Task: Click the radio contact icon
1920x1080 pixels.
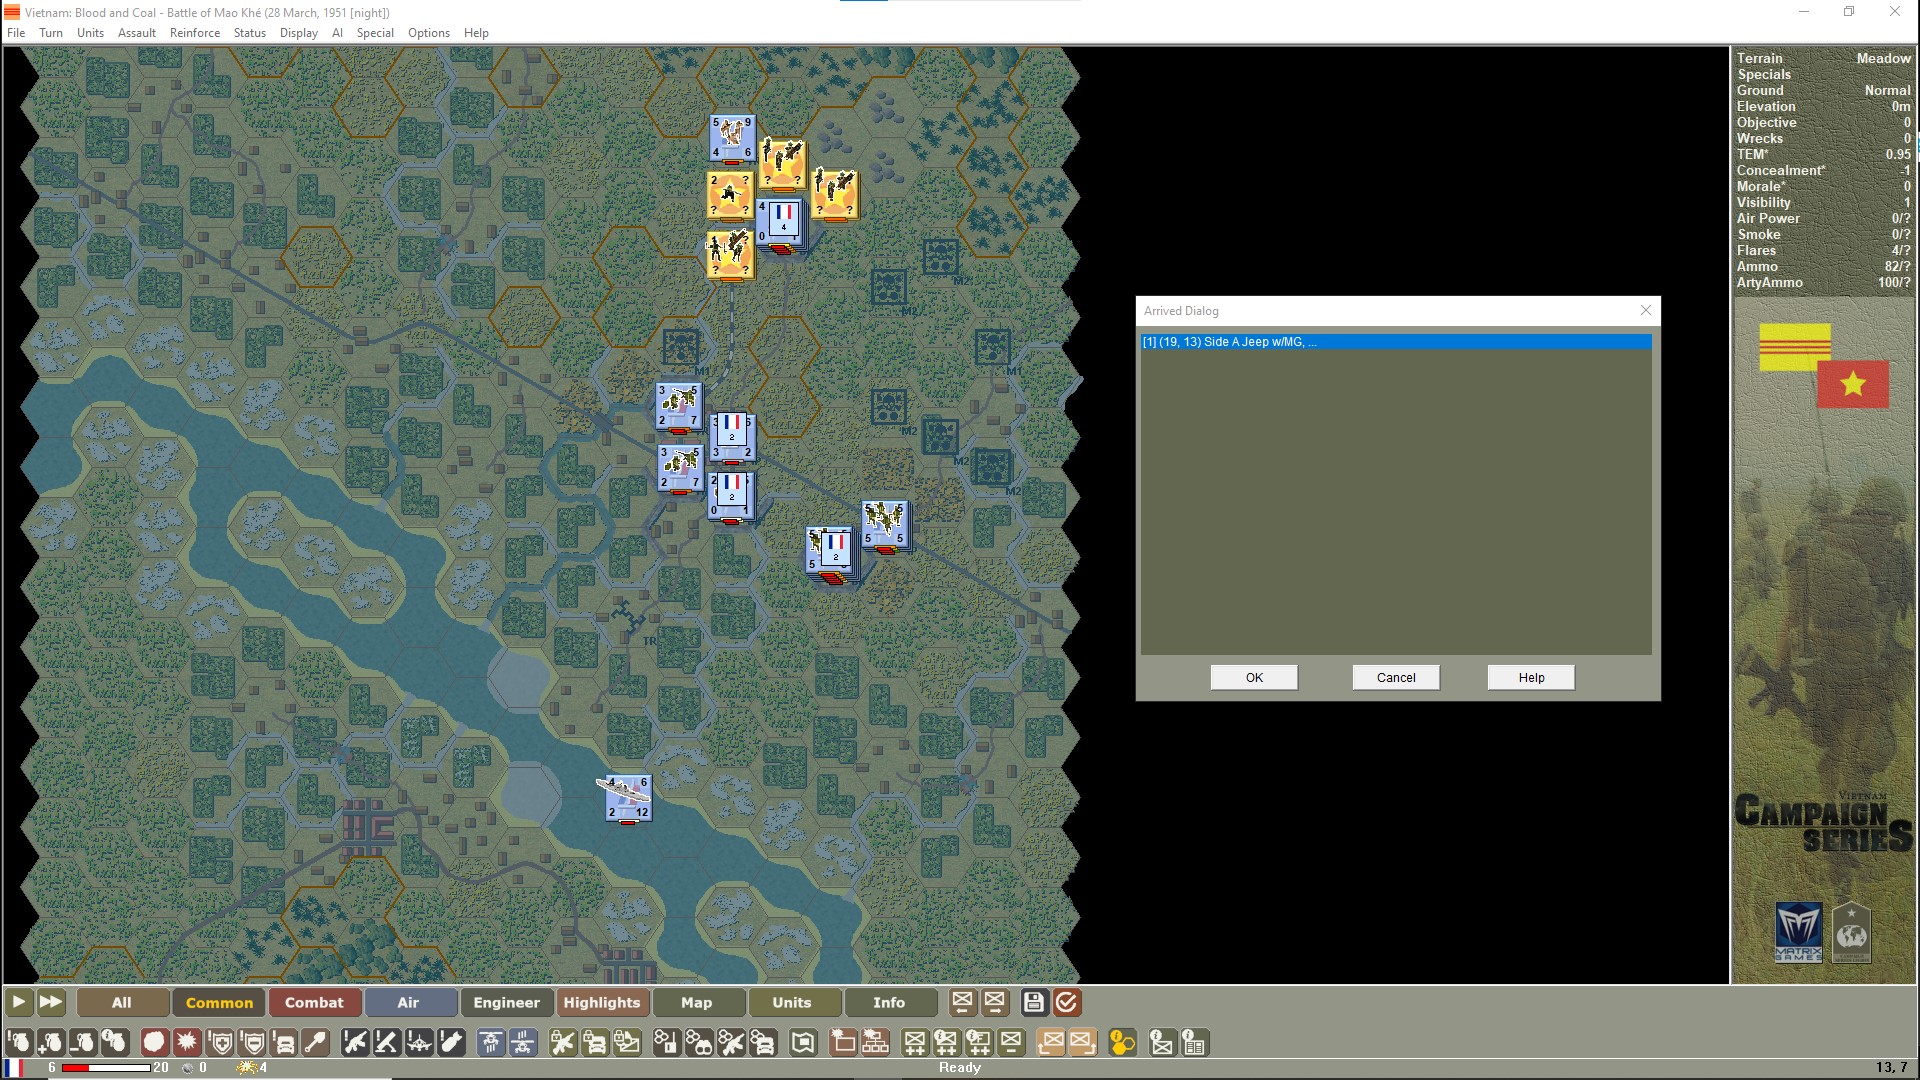Action: pos(665,1042)
